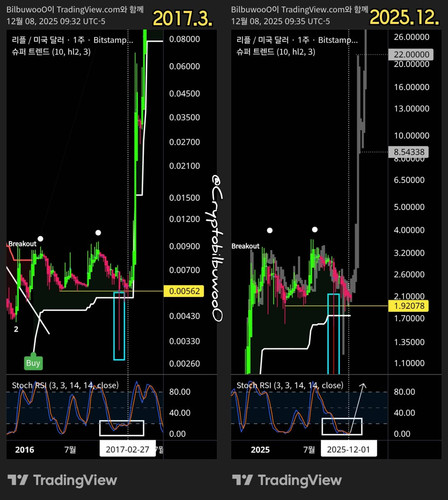Click the 1.70000 price axis value
The image size is (448, 500).
(409, 318)
